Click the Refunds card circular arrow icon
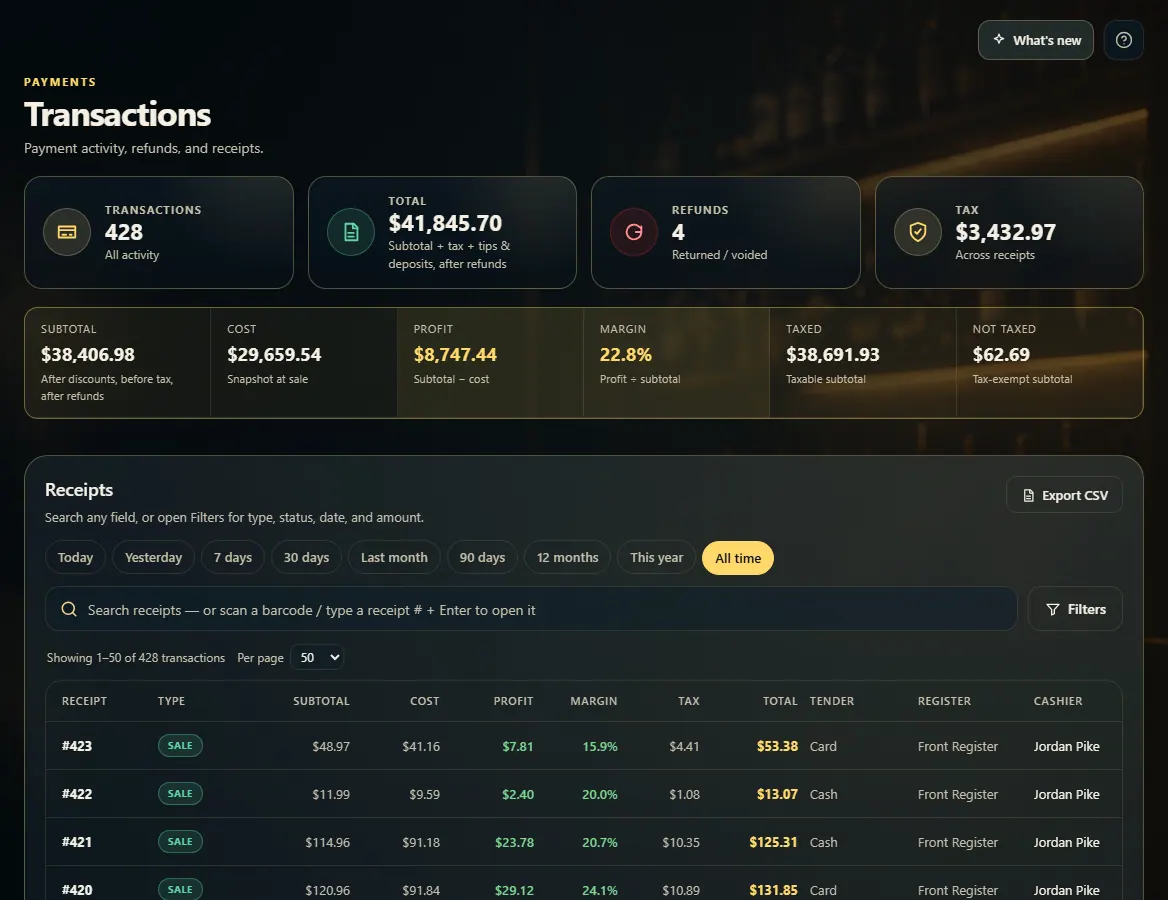This screenshot has width=1168, height=900. tap(634, 232)
